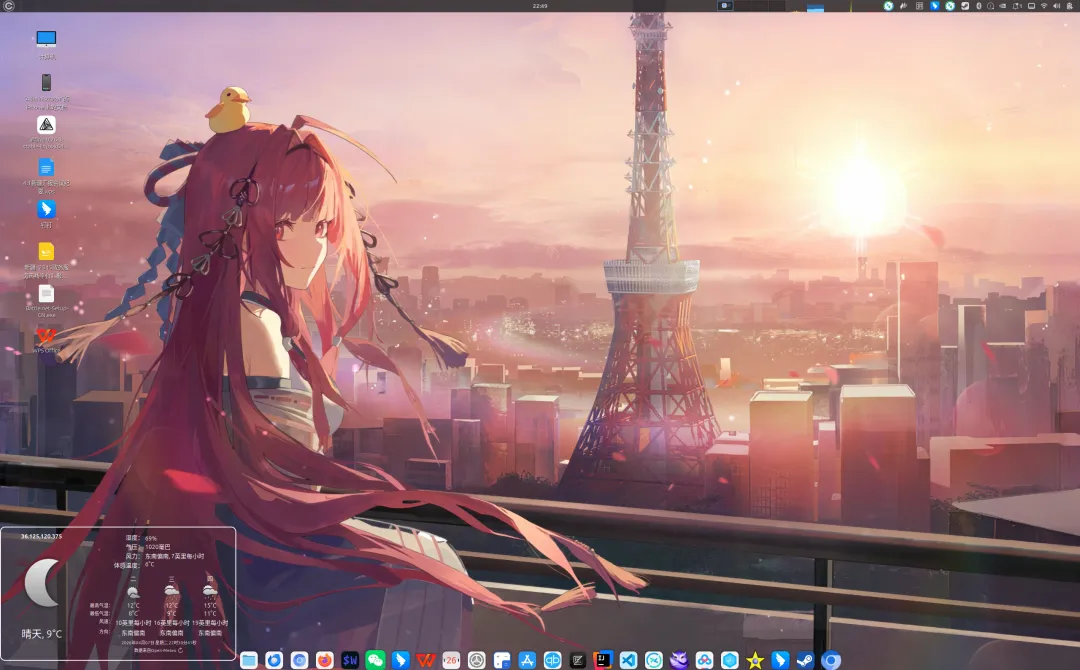This screenshot has height=670, width=1080.
Task: Open the file manager in the dock
Action: [x=249, y=660]
